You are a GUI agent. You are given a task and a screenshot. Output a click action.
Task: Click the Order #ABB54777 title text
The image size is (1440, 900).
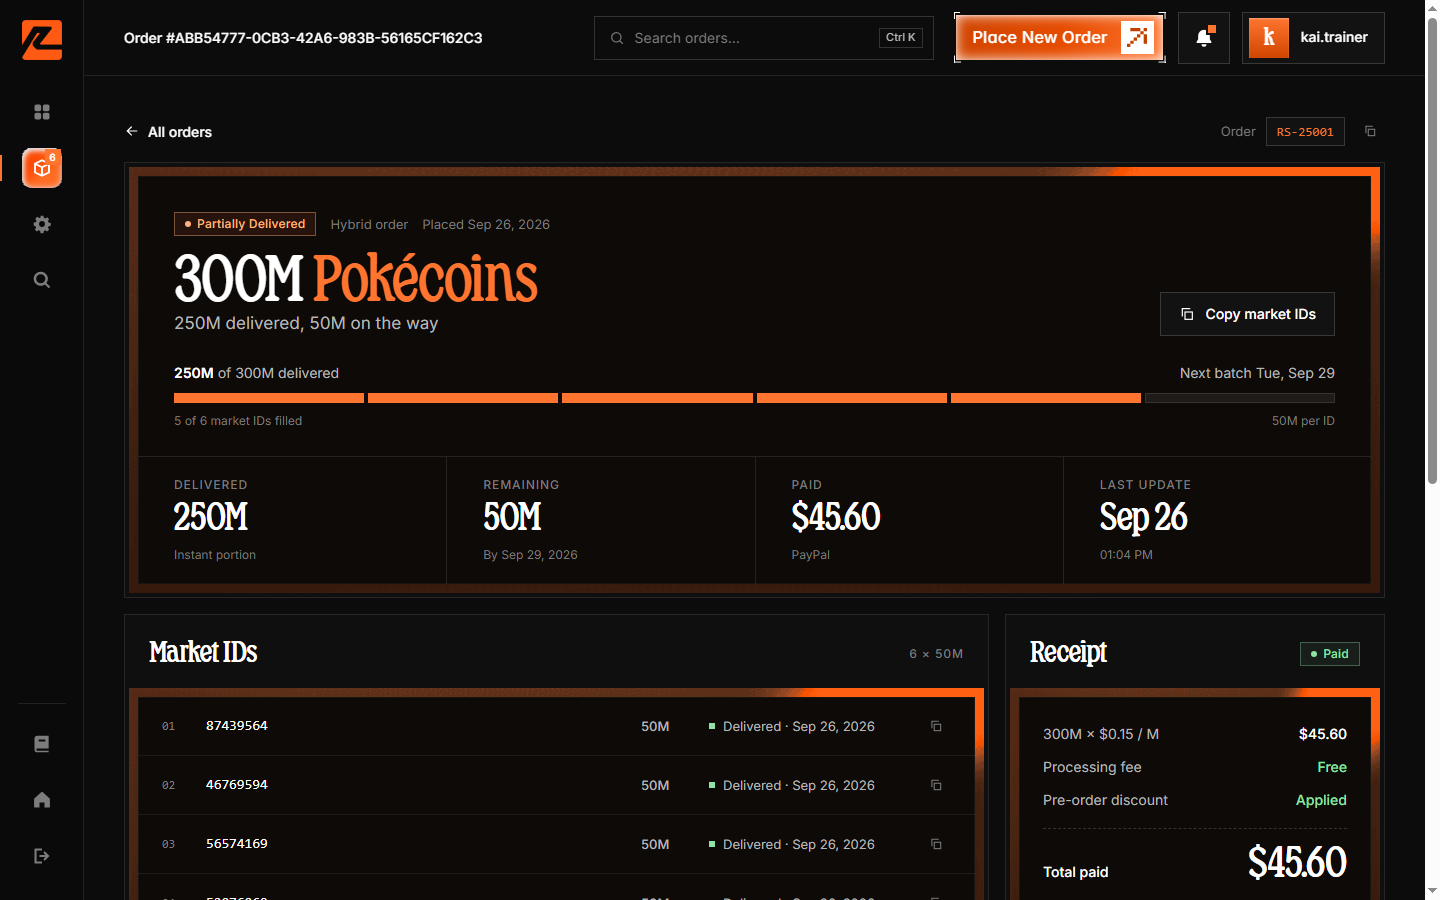point(303,38)
